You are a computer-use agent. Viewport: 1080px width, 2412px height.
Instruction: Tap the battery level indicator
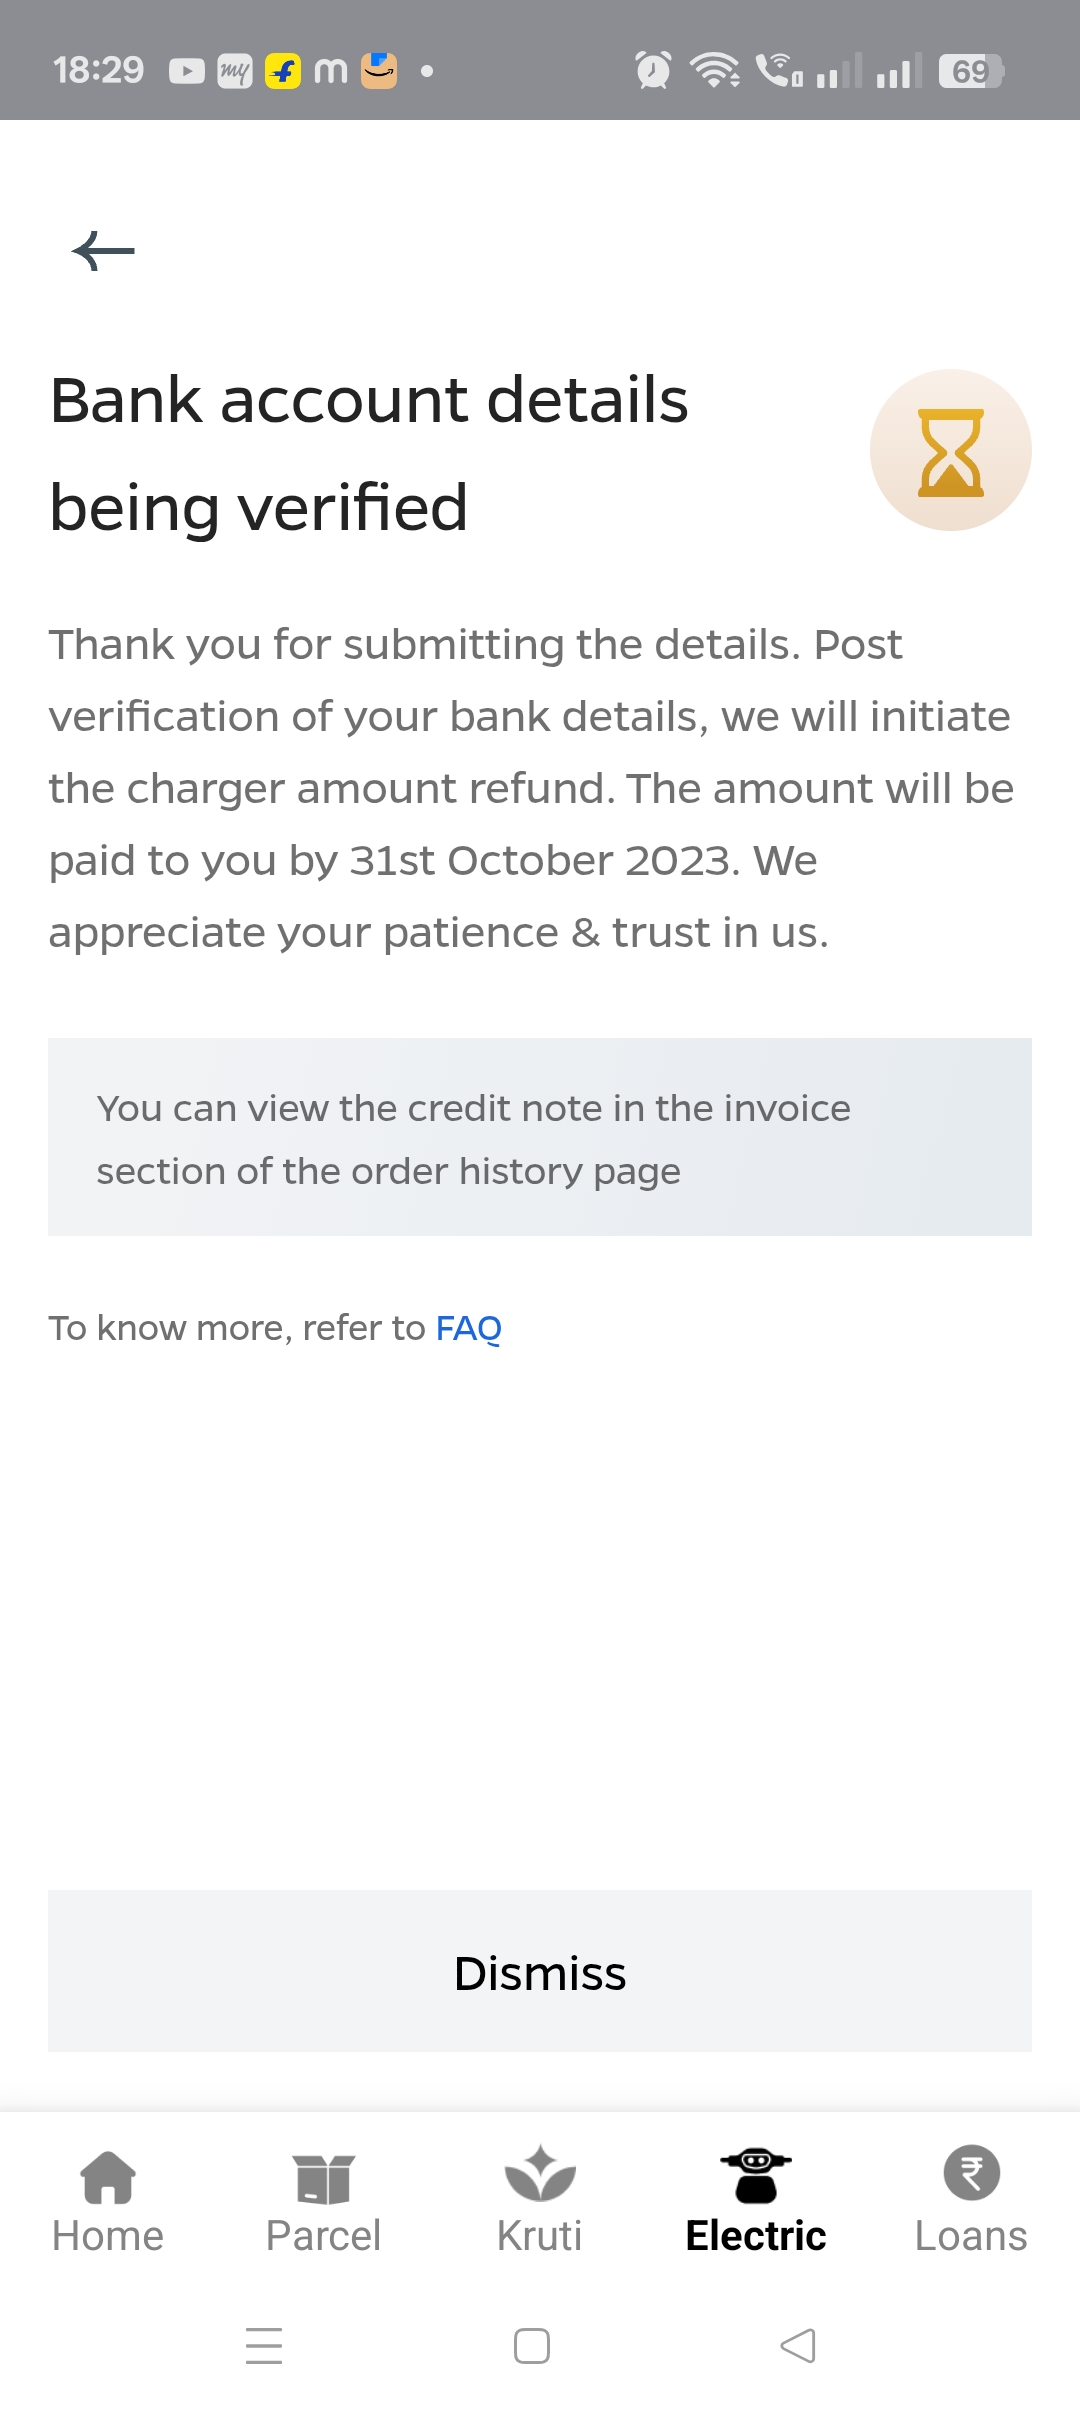(970, 71)
